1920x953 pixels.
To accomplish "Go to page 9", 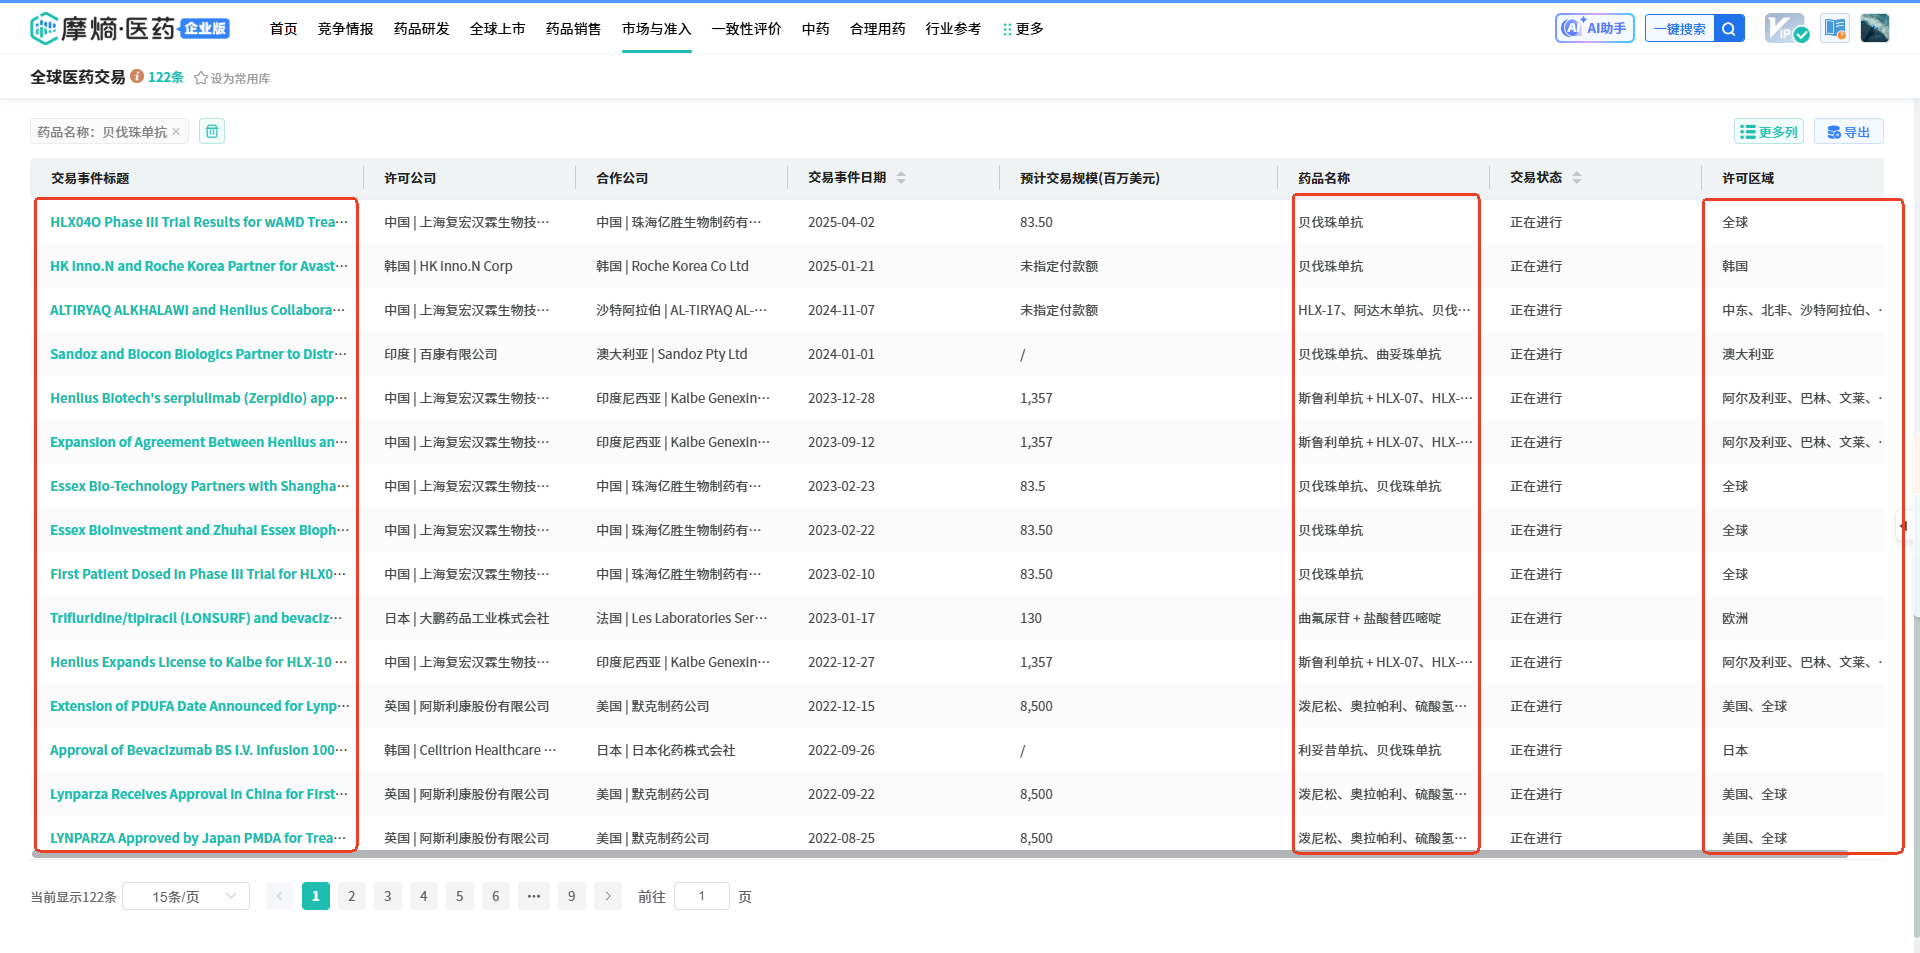I will (x=572, y=896).
